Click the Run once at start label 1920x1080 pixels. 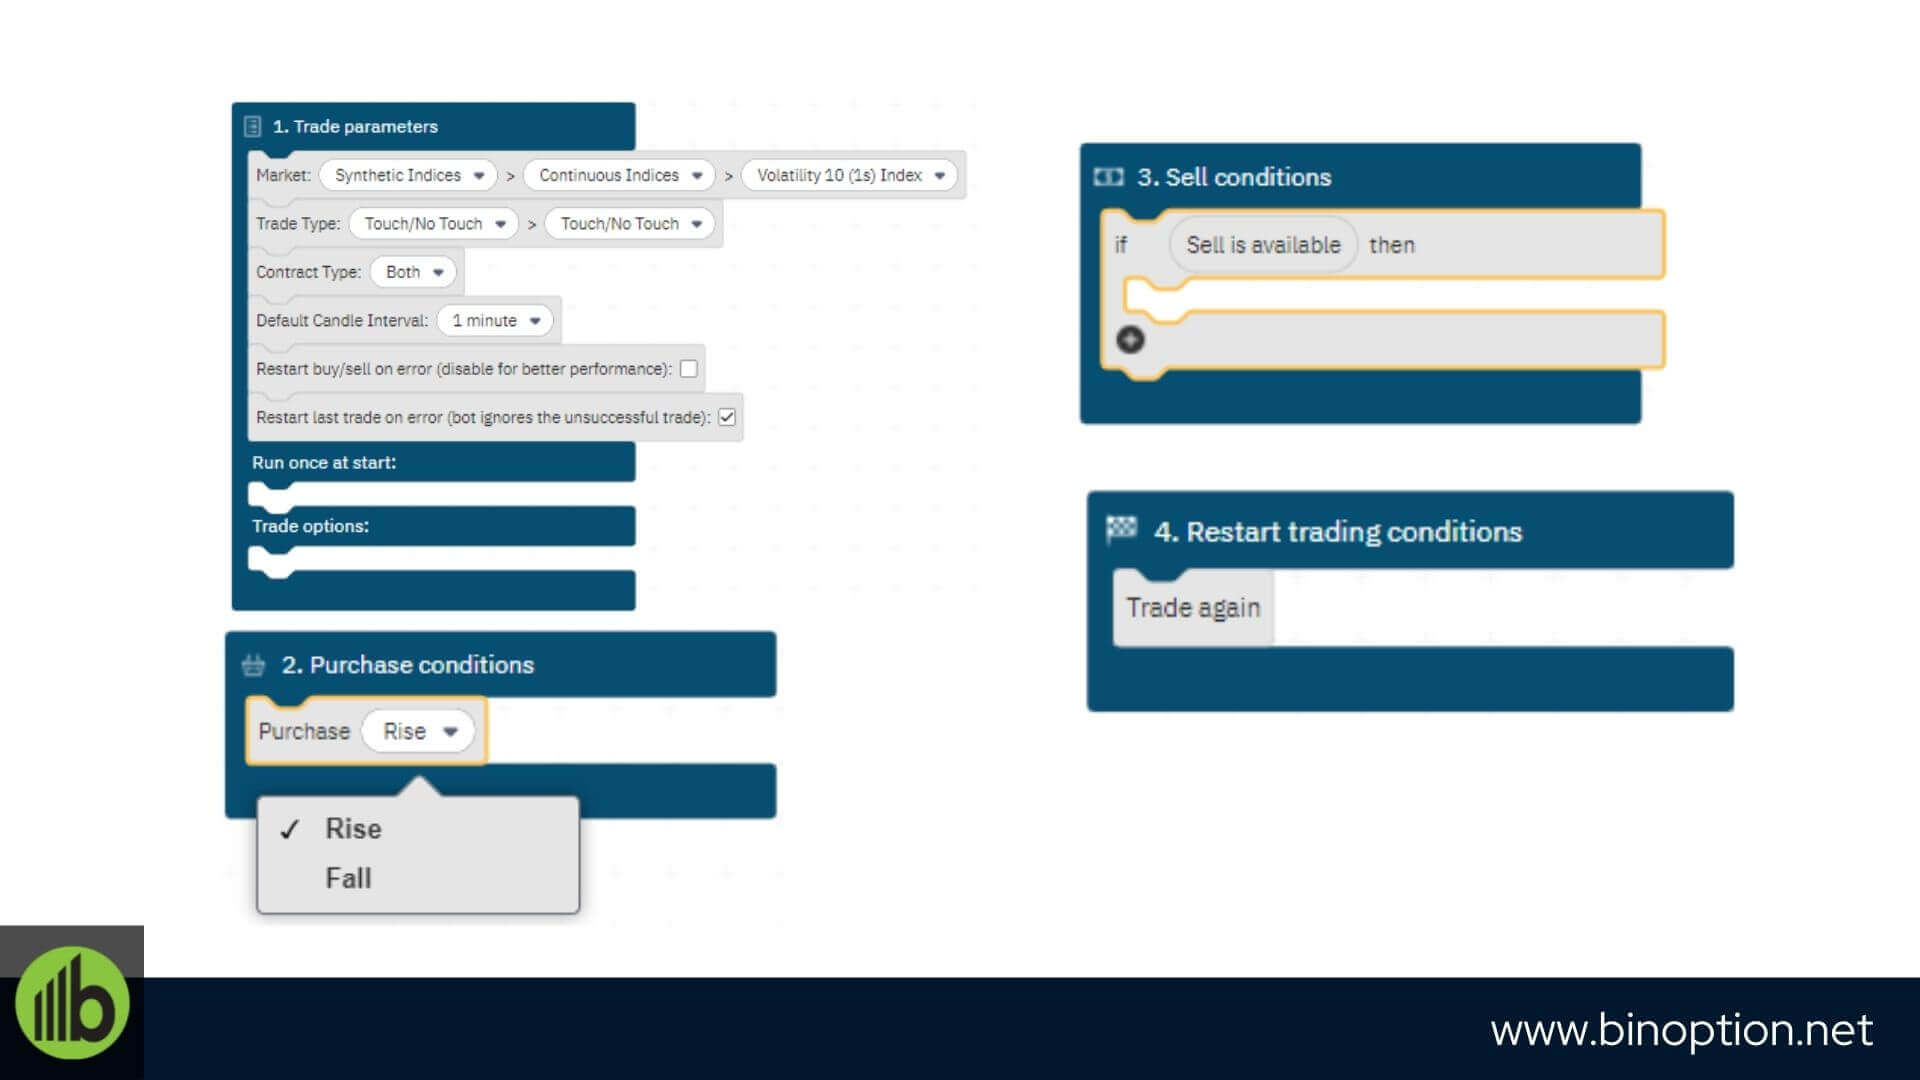324,463
